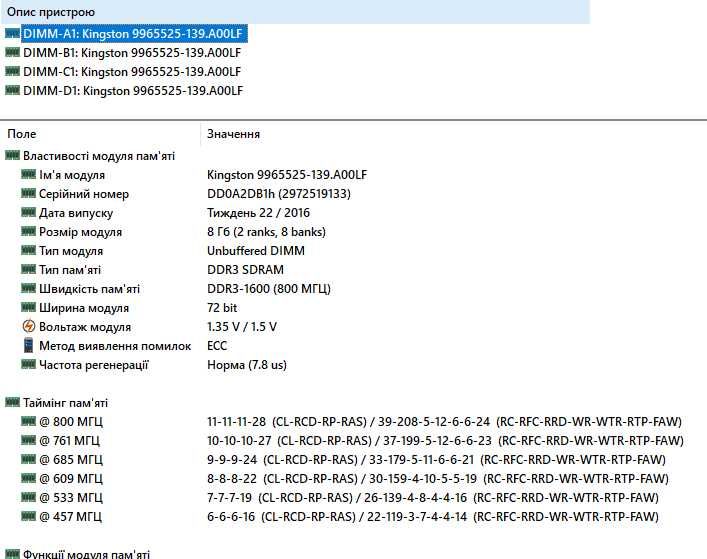Click the icon beside '@ 761 МГЦ'

(28, 440)
